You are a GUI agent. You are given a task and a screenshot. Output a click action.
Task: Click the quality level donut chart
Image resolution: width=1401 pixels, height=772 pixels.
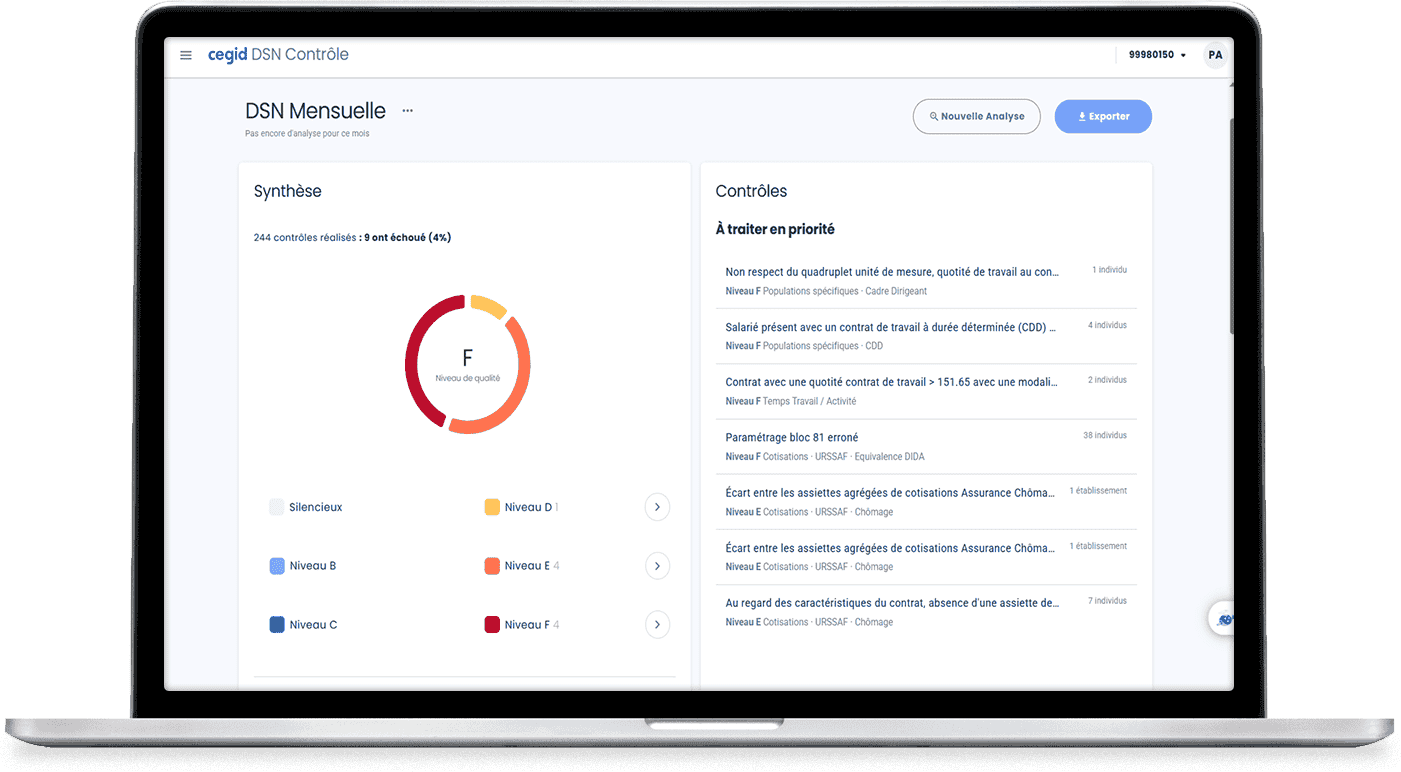pyautogui.click(x=467, y=364)
